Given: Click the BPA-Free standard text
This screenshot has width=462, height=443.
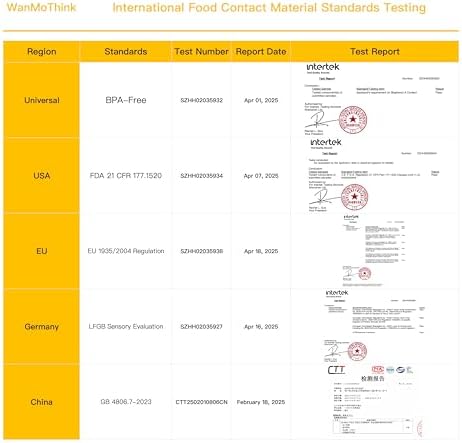Looking at the screenshot, I should (126, 100).
